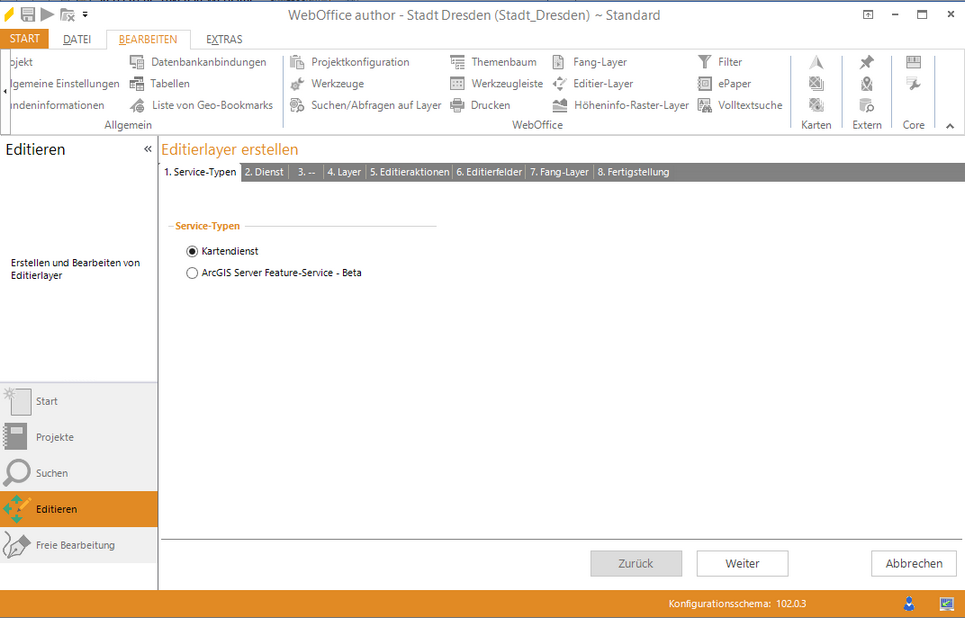965x618 pixels.
Task: Click the map with eye icon in Karten
Action: [x=816, y=105]
